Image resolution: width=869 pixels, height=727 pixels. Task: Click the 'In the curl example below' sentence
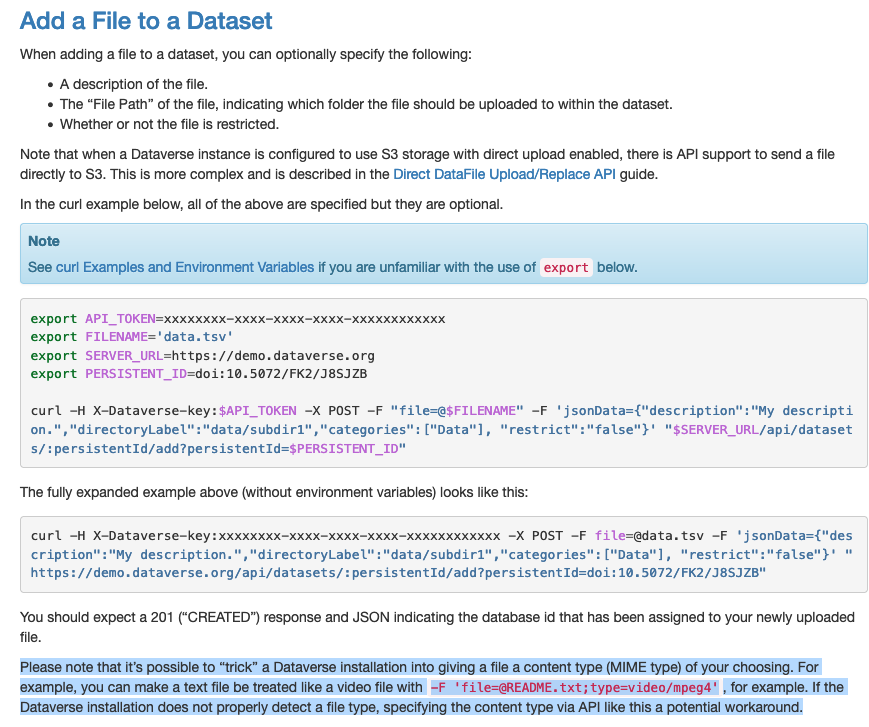[x=262, y=204]
